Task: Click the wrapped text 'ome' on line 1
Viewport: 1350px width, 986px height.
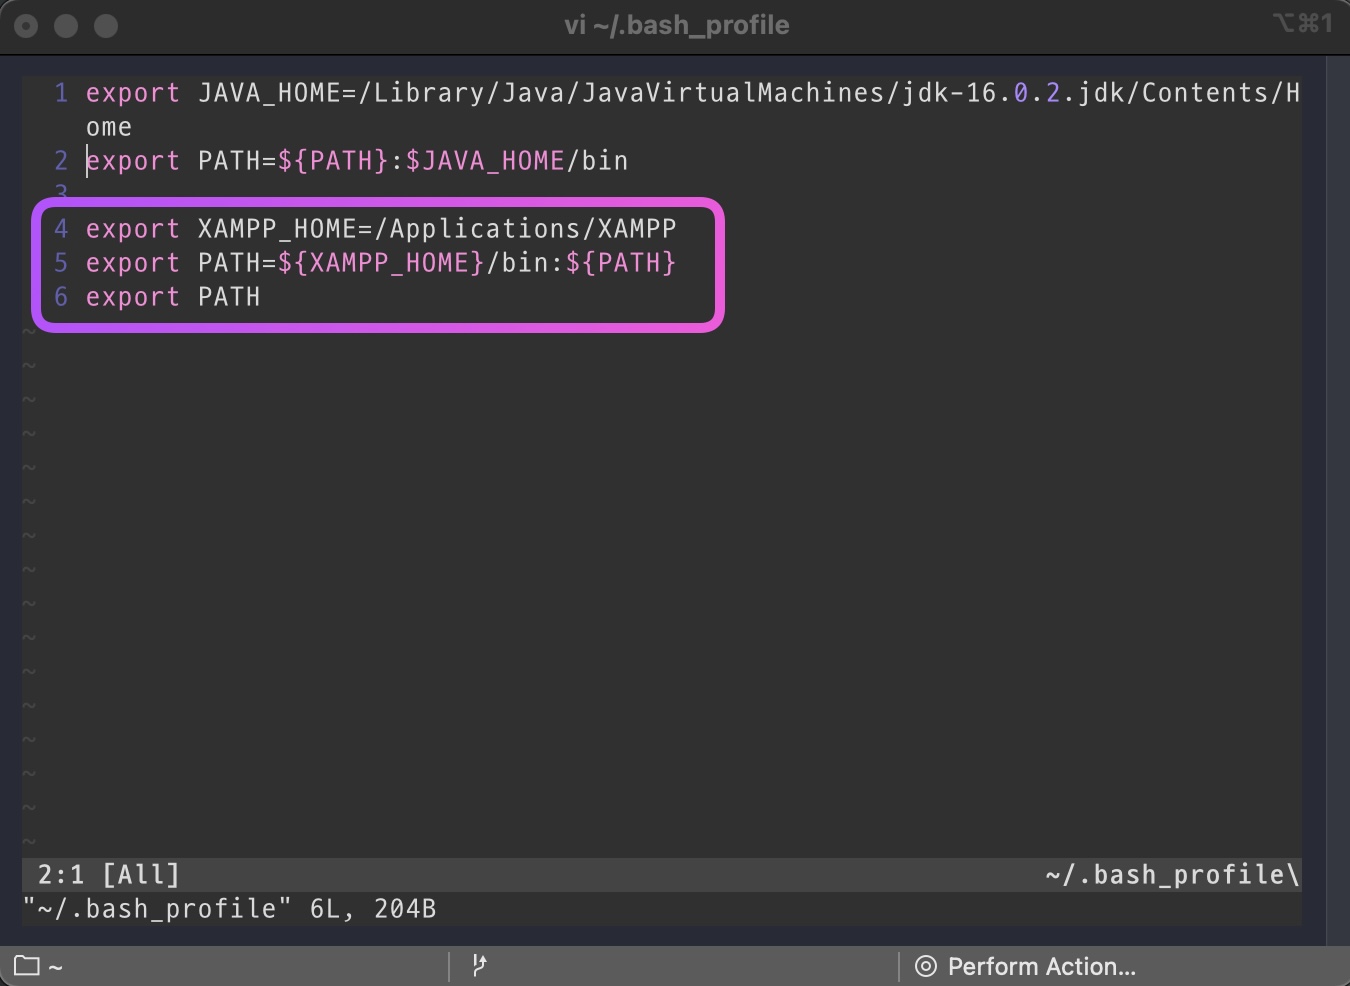Action: 109,127
